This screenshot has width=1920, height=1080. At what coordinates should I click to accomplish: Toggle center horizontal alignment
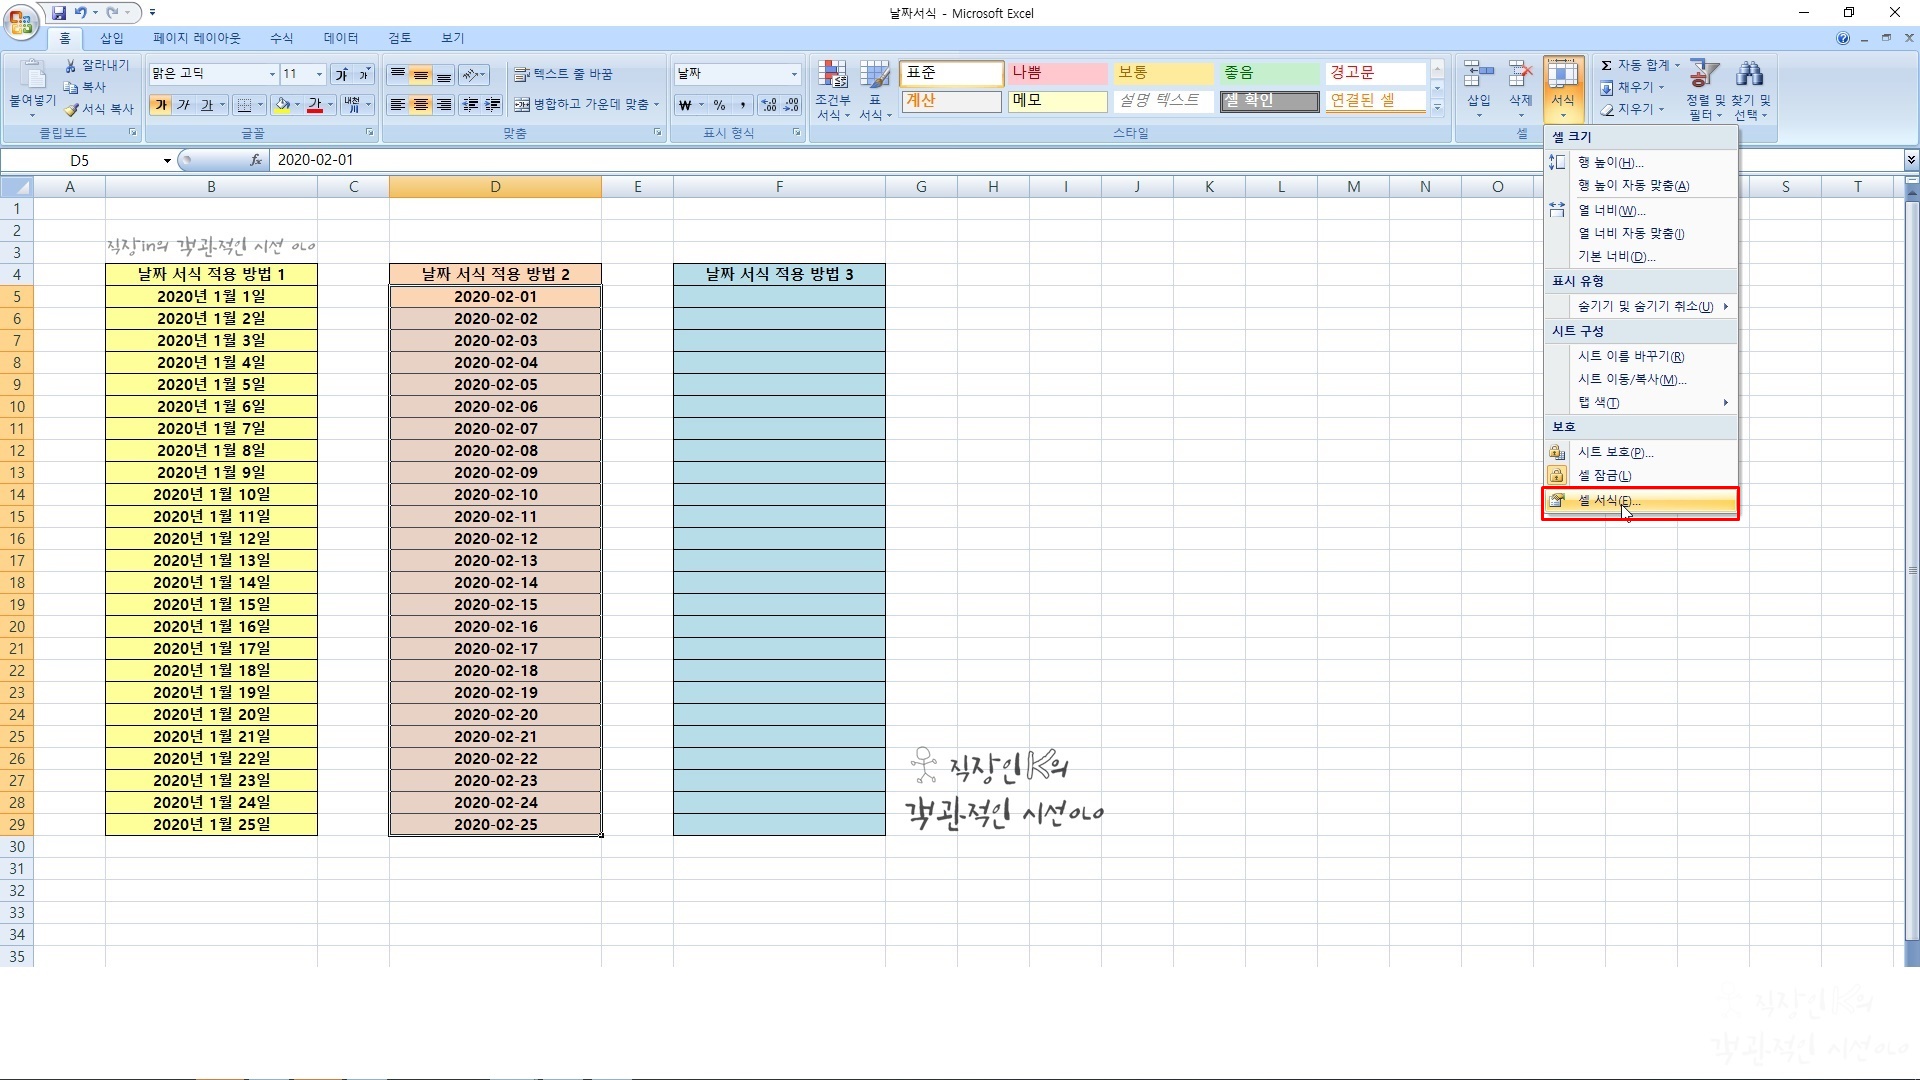tap(421, 105)
